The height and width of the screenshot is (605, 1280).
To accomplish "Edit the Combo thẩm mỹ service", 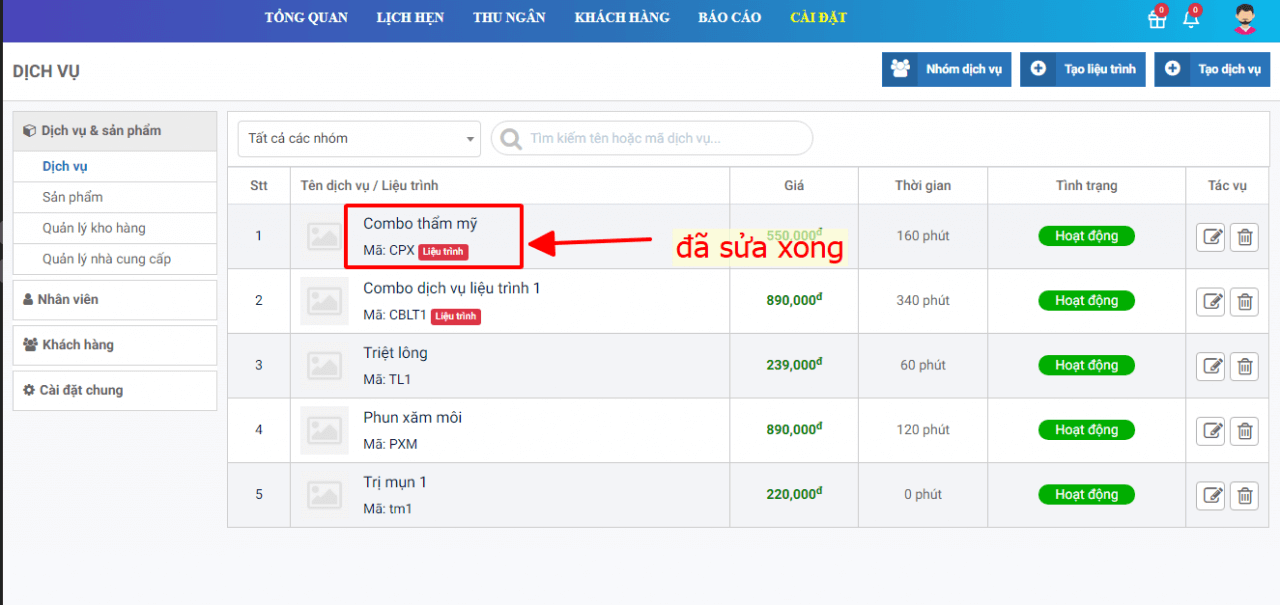I will pyautogui.click(x=1211, y=237).
